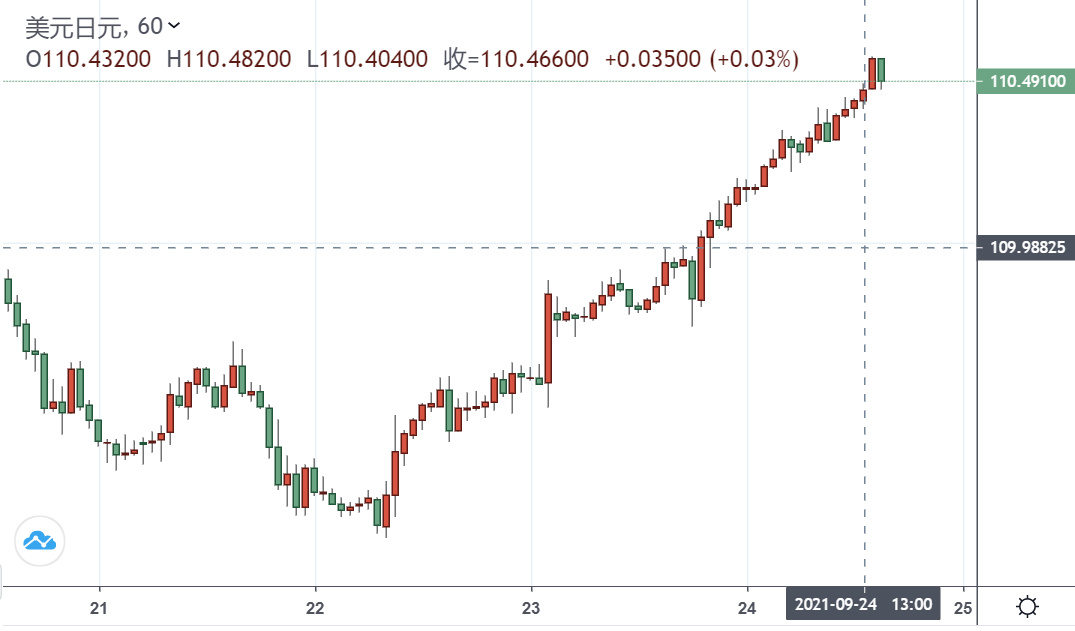
Task: Click date 21 on the time axis
Action: (99, 606)
